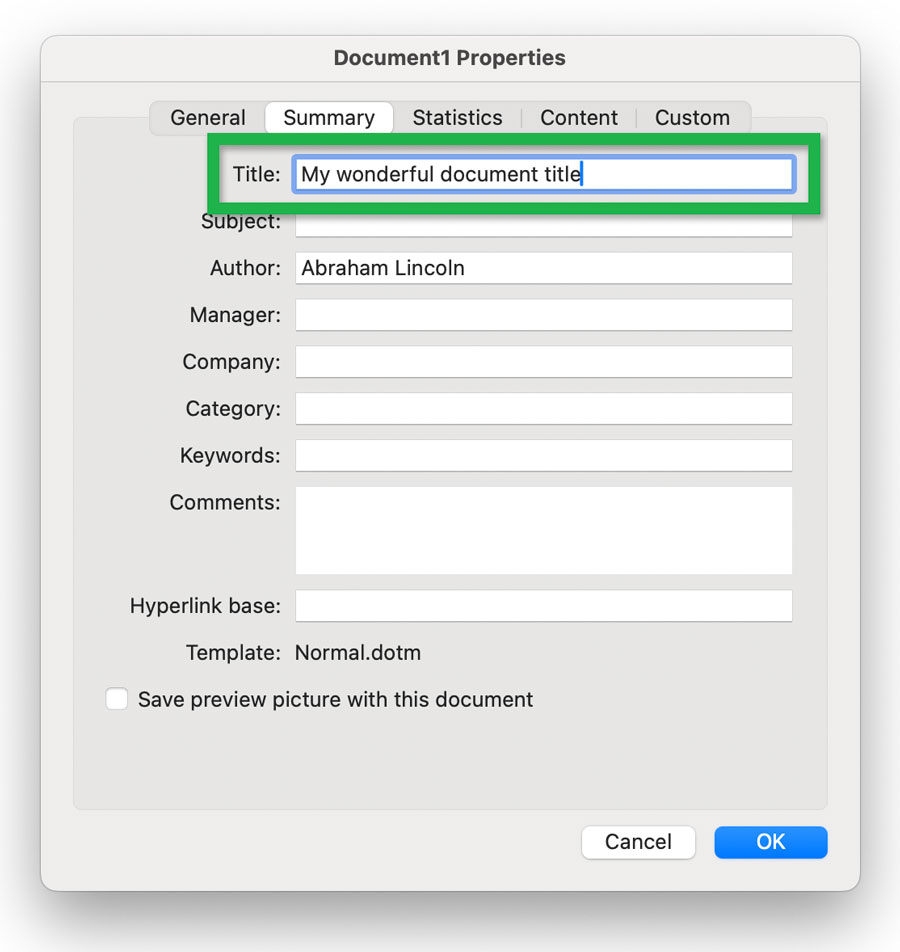This screenshot has width=900, height=952.
Task: Enable saving preview picture with this document
Action: pyautogui.click(x=116, y=698)
